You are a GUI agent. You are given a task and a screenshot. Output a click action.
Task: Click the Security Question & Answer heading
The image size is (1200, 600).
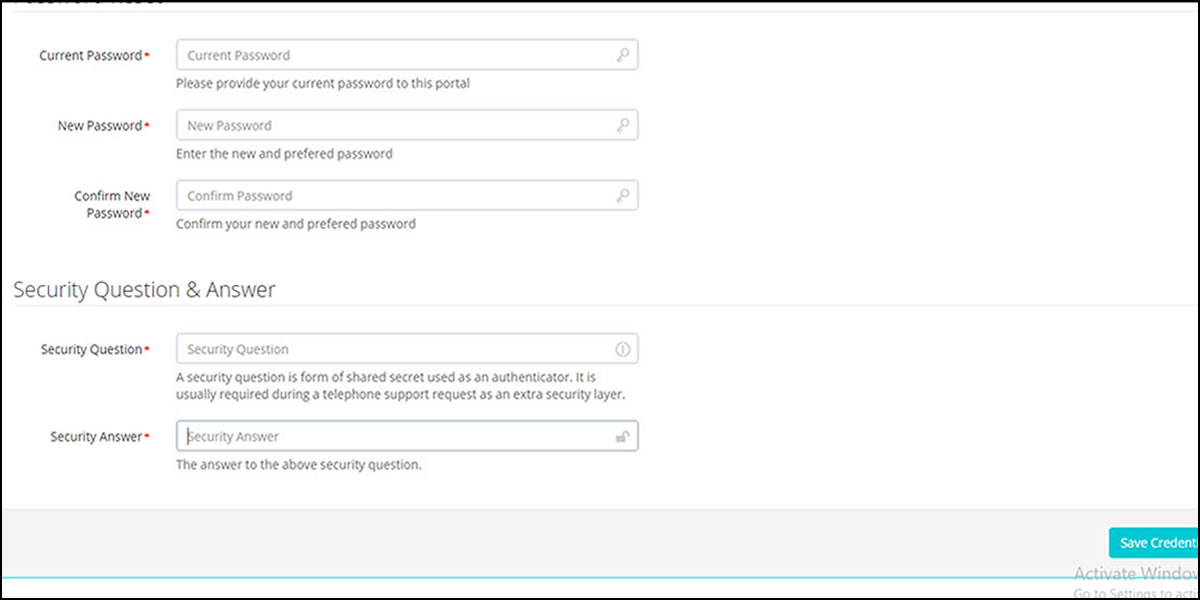144,290
